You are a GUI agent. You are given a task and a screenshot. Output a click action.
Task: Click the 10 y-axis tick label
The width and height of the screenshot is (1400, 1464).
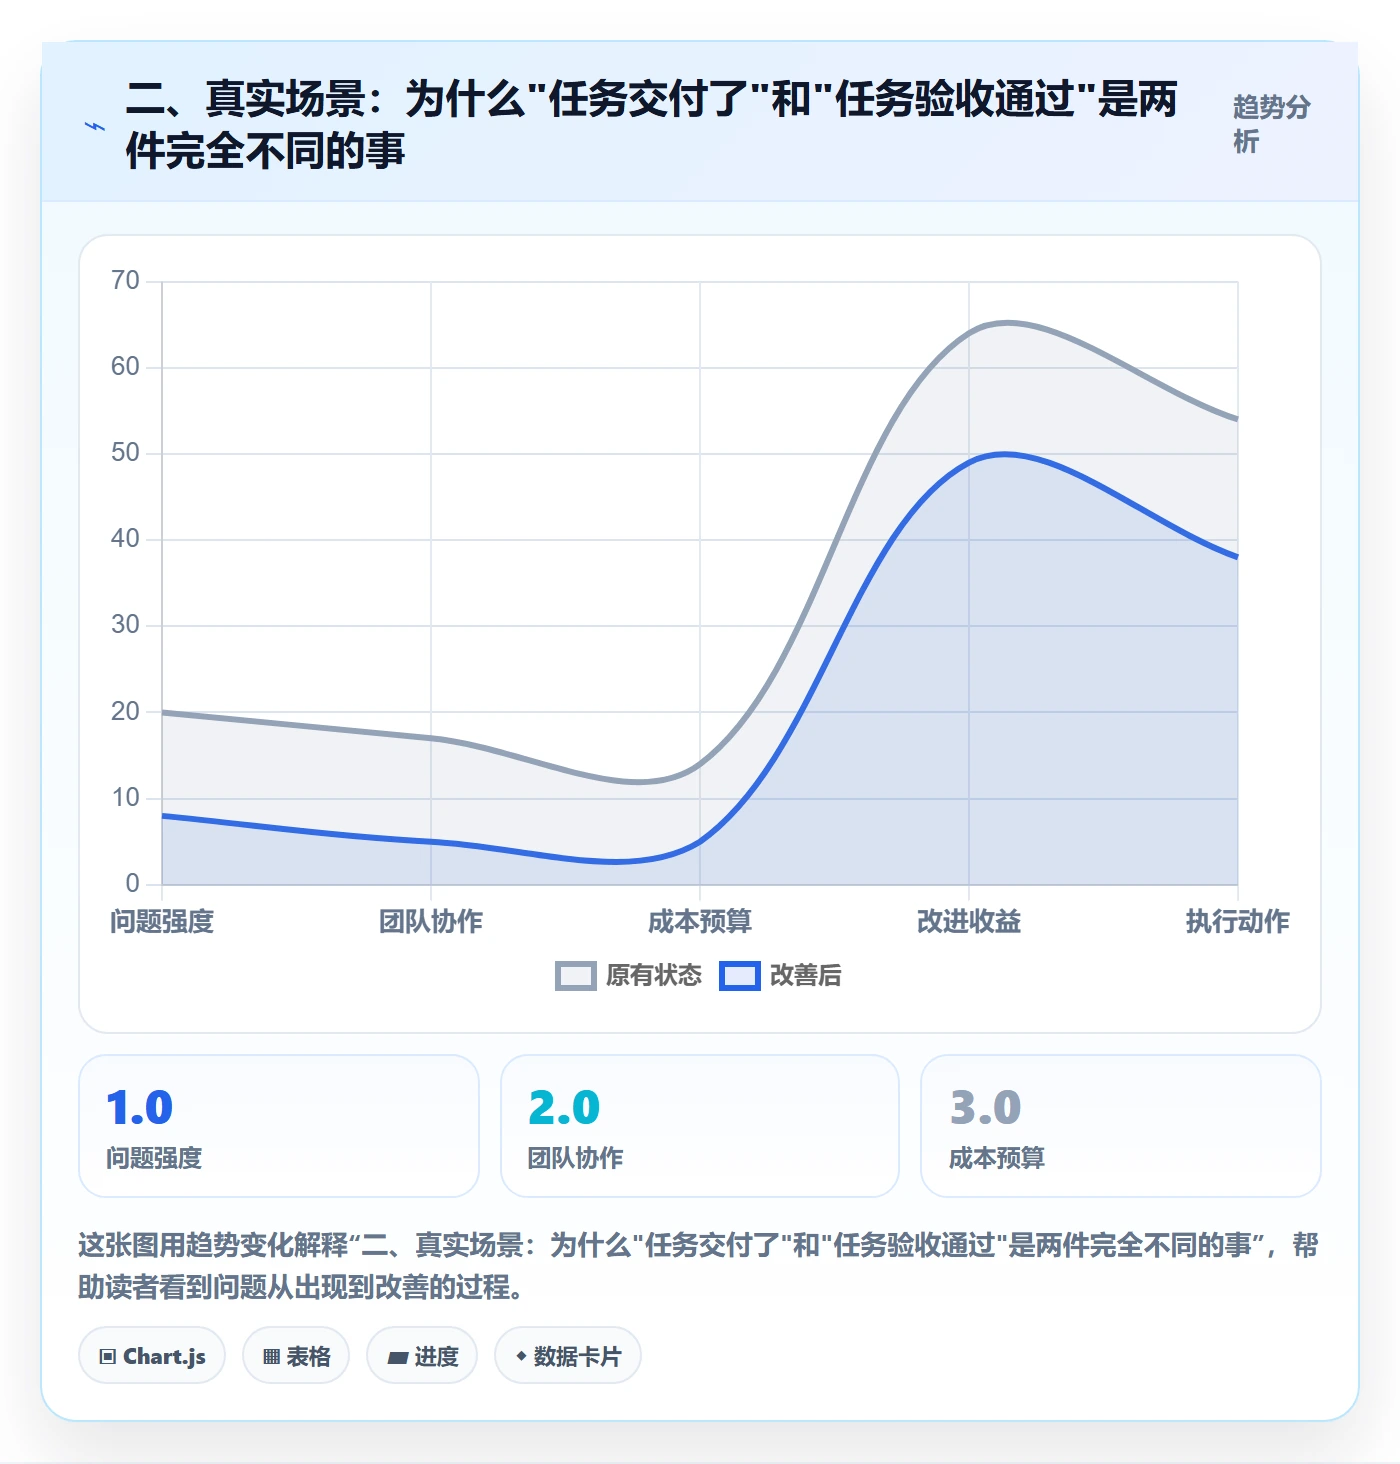point(126,798)
